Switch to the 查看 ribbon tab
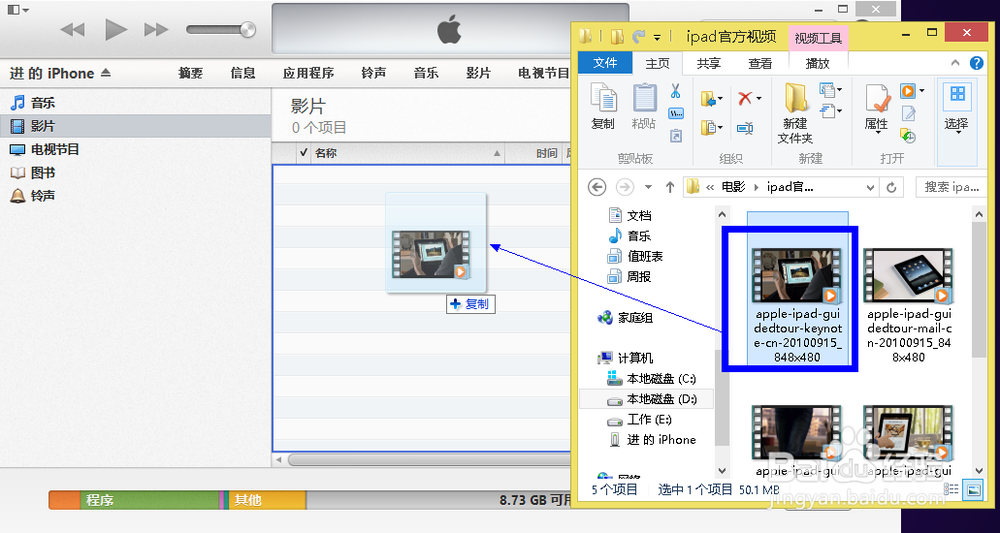This screenshot has height=533, width=1000. (760, 63)
